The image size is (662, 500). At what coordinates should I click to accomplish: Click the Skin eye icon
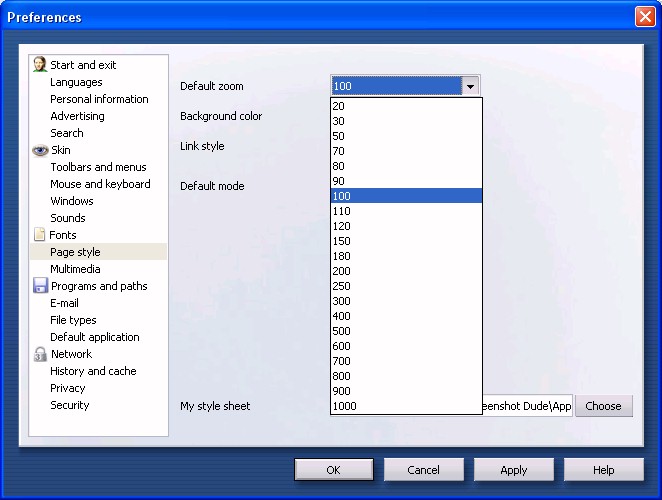pyautogui.click(x=40, y=150)
